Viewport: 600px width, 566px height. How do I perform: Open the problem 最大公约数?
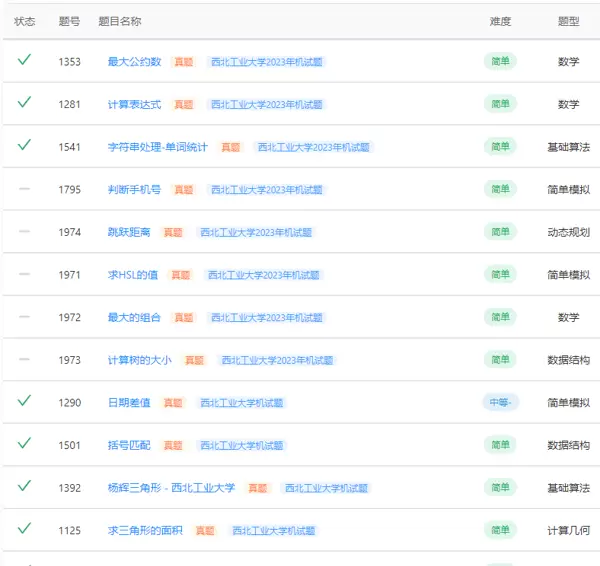[x=134, y=62]
